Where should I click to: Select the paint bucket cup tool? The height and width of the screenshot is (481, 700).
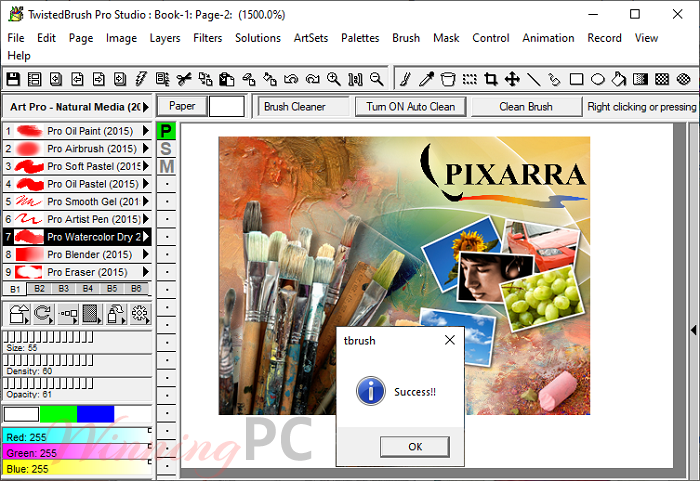coord(448,79)
